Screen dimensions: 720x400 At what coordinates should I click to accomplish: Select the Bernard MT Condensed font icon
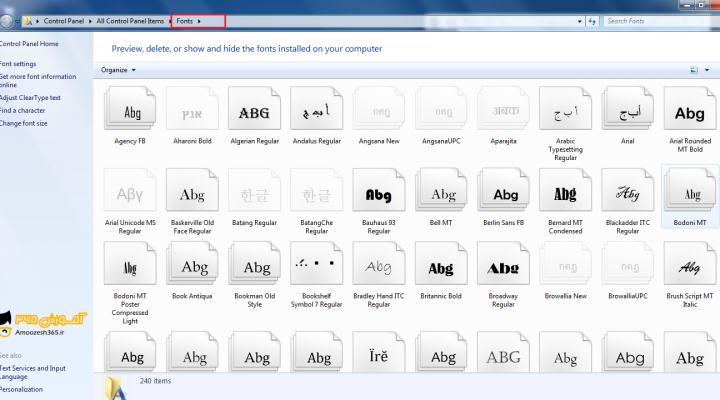(x=565, y=190)
